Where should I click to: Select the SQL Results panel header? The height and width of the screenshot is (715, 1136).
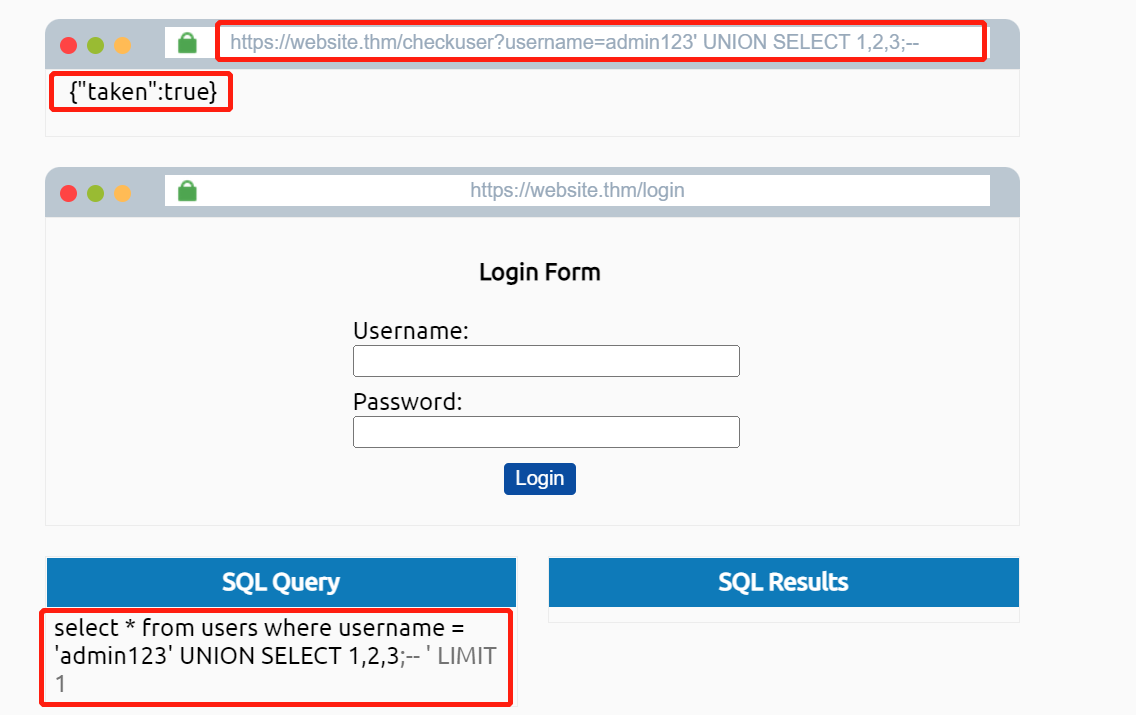[x=783, y=582]
